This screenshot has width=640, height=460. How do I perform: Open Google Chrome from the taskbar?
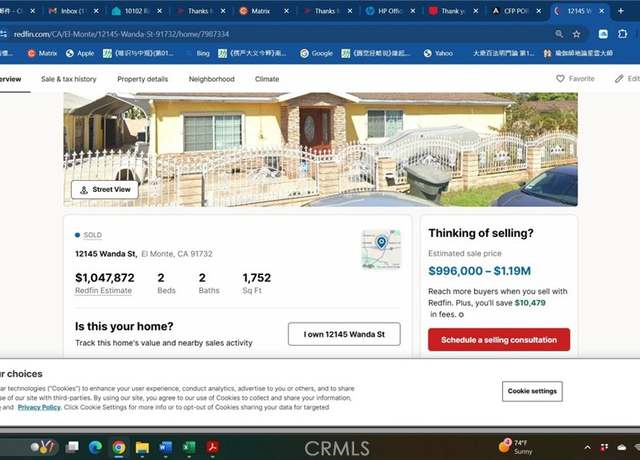coord(119,447)
